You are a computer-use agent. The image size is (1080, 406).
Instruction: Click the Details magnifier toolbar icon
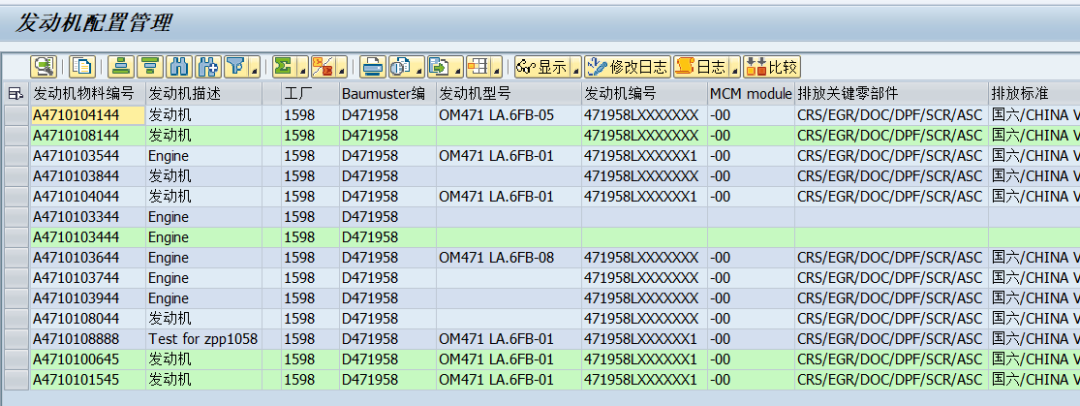(43, 67)
